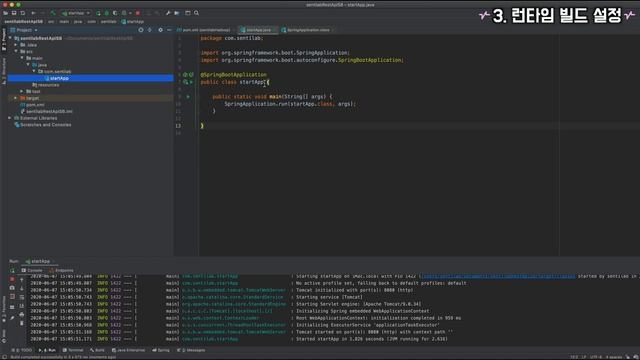Switch to SpringApplication.class editor tab
640x360 pixels.
point(308,30)
